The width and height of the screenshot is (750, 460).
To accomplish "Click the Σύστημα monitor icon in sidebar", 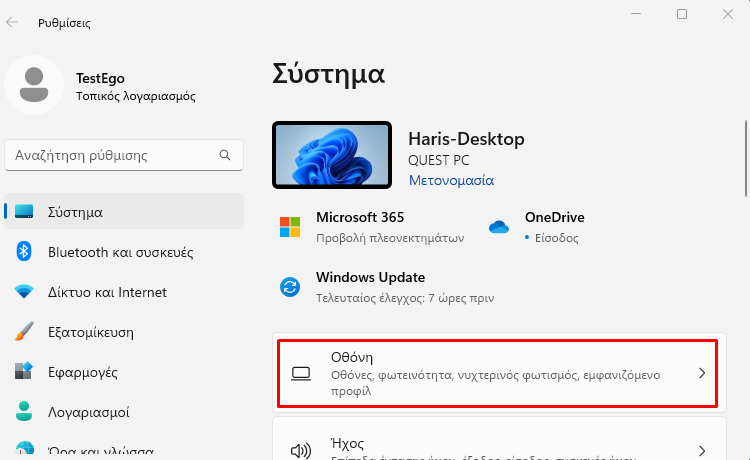I will (24, 211).
